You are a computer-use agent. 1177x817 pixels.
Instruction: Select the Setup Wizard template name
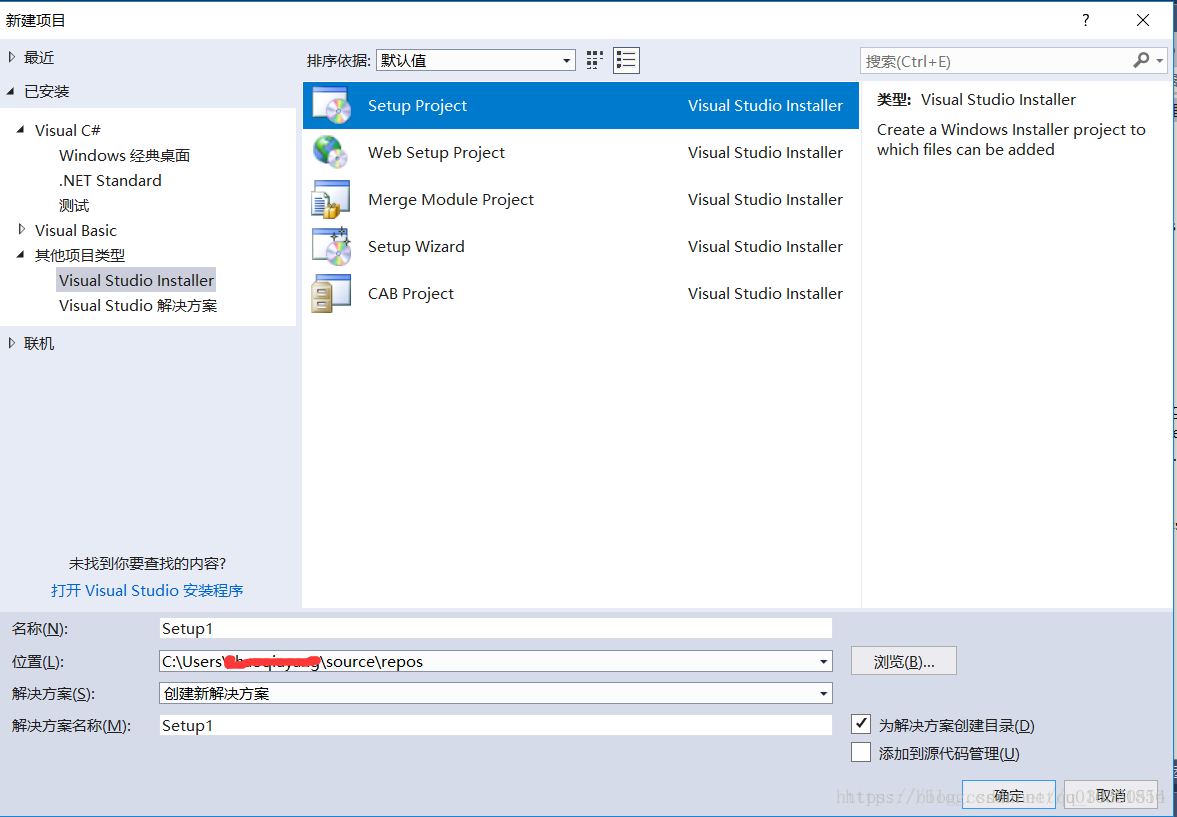[x=416, y=246]
